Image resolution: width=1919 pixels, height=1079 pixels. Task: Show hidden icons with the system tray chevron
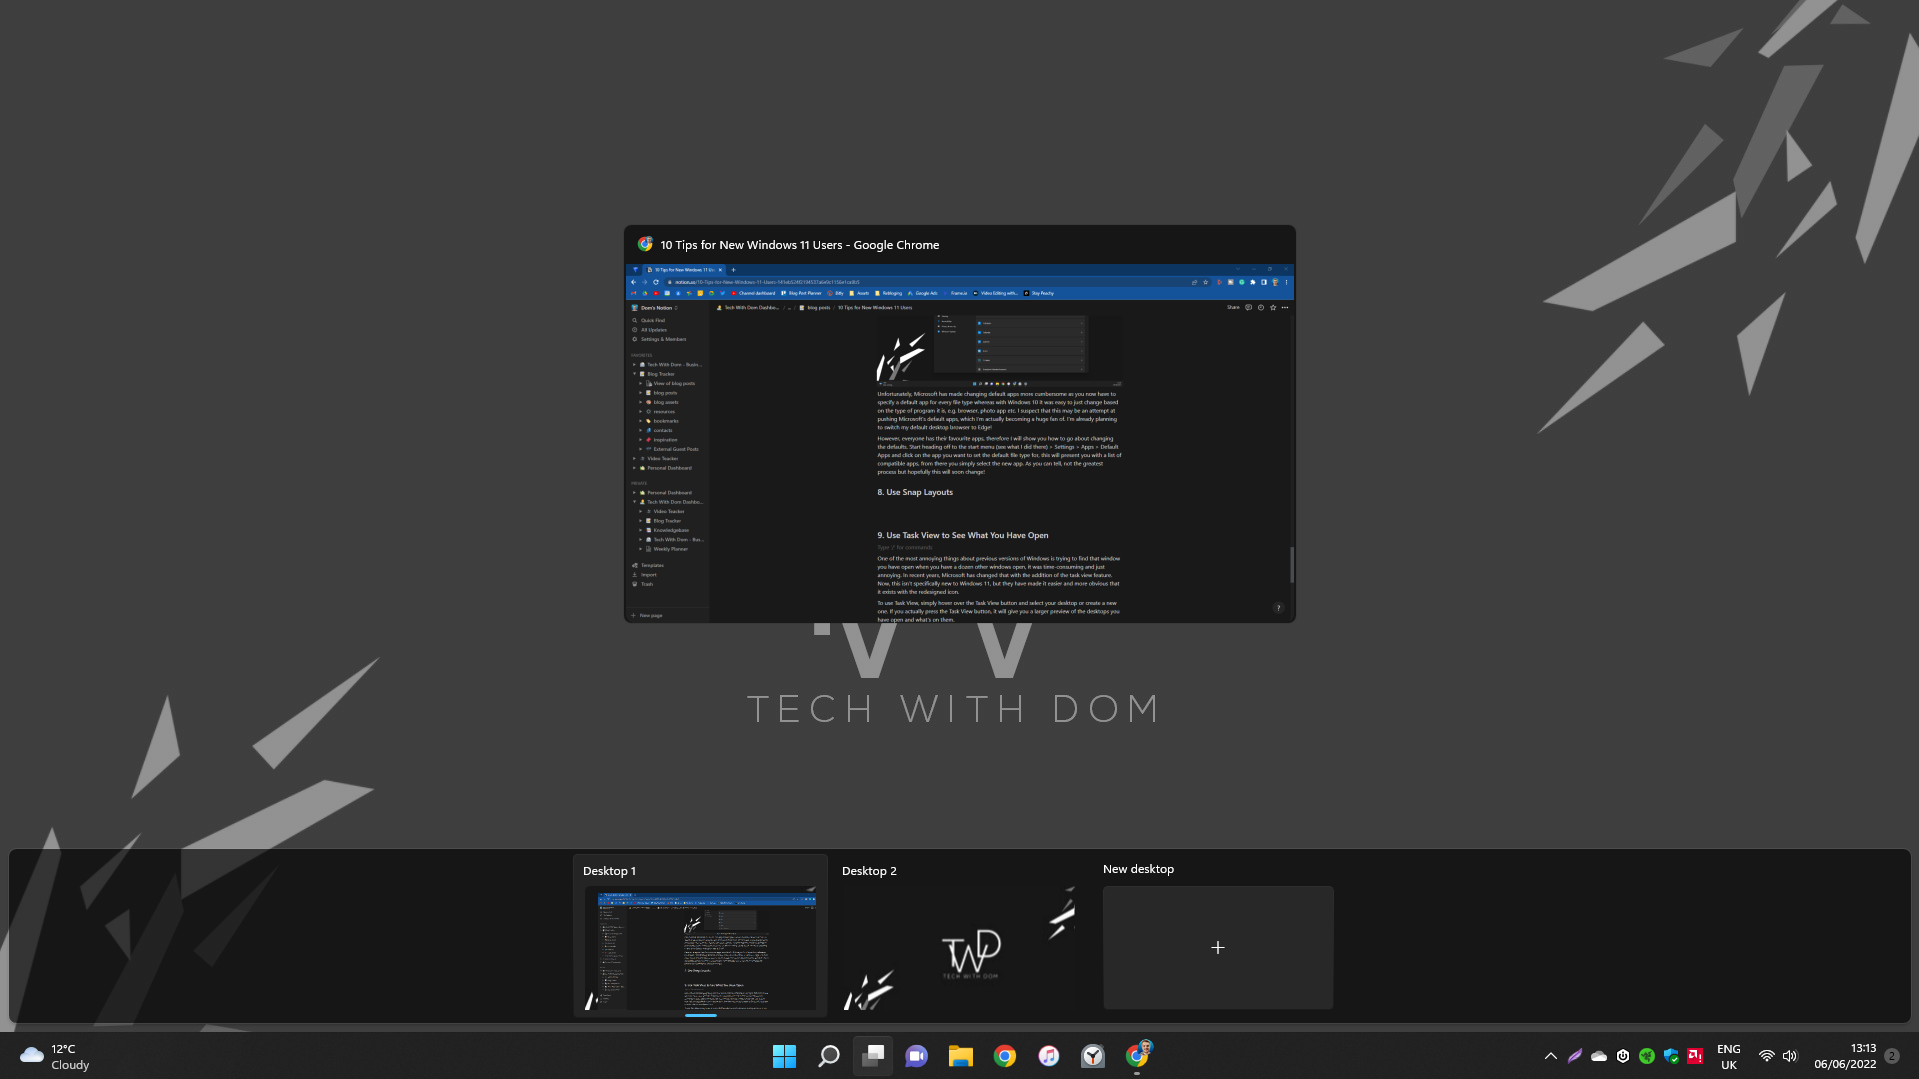coord(1550,1055)
